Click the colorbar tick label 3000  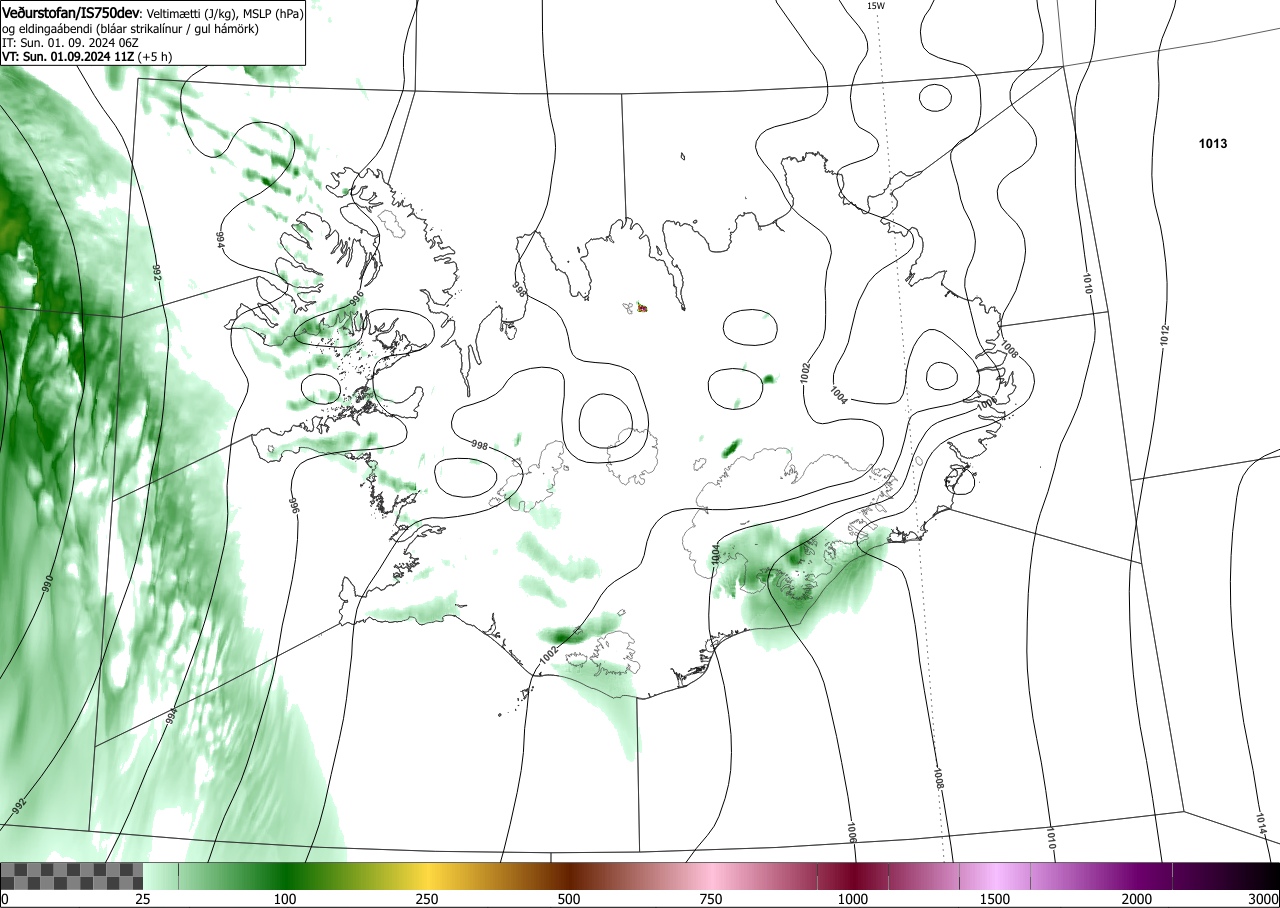point(1264,899)
